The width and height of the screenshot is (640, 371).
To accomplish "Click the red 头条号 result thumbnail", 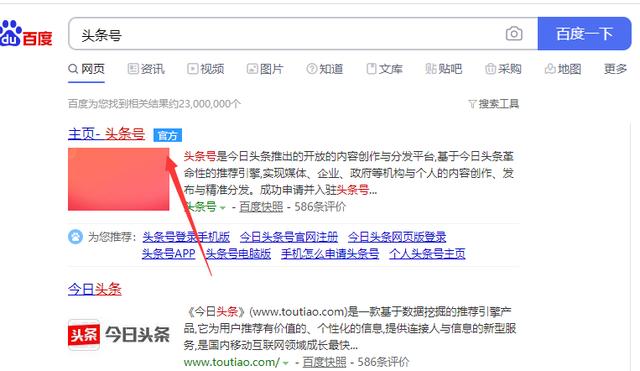I will tap(118, 179).
